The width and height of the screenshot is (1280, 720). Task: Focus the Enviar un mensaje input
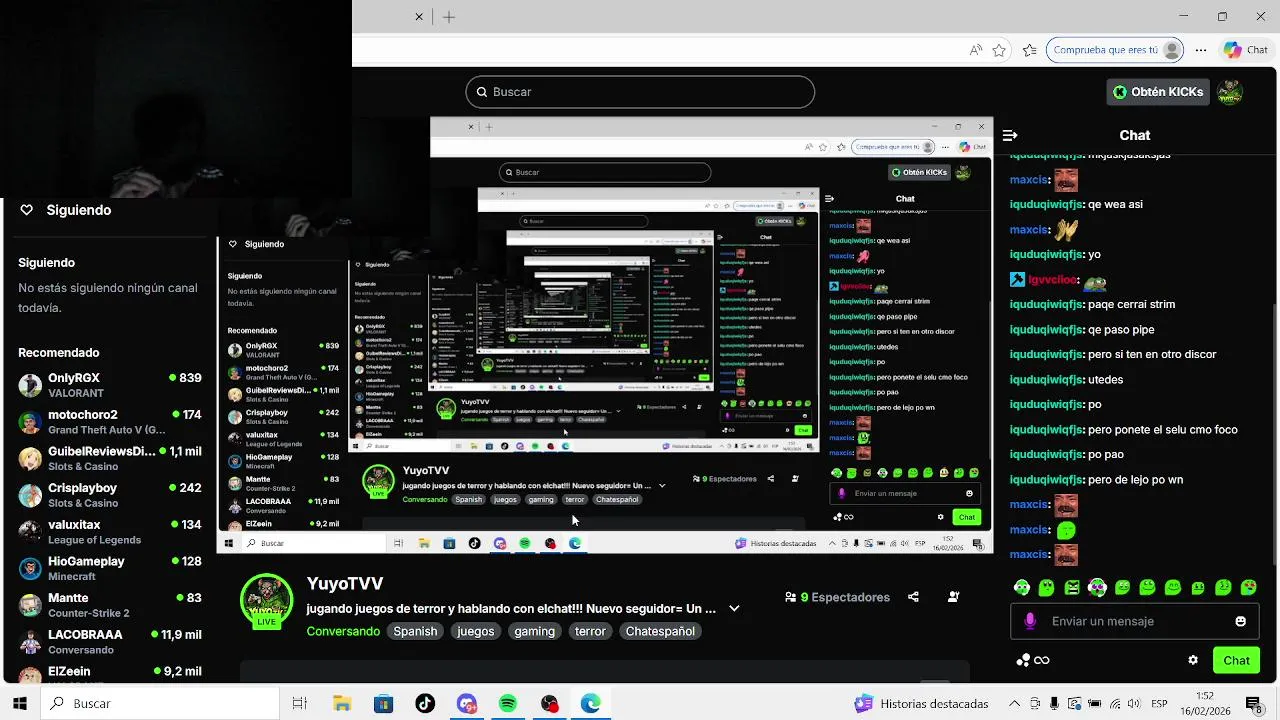tap(1134, 621)
